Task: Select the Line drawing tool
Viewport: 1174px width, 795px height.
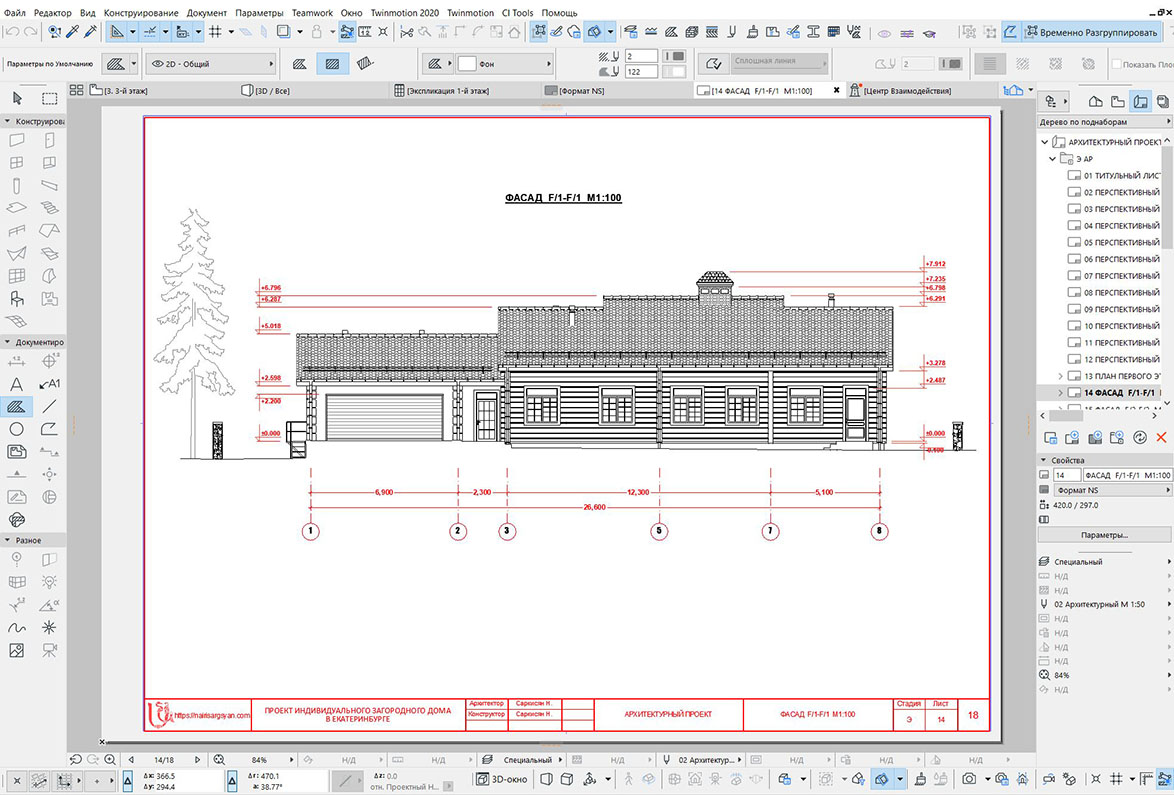Action: [x=49, y=406]
